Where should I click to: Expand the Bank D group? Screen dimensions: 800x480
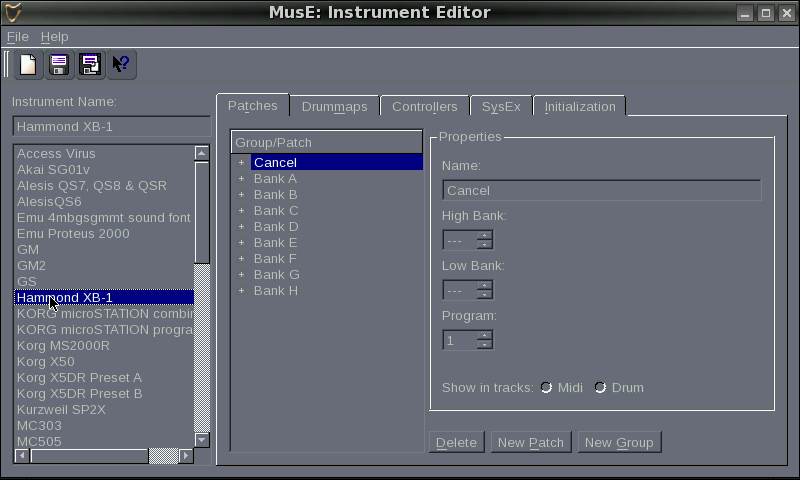(241, 226)
